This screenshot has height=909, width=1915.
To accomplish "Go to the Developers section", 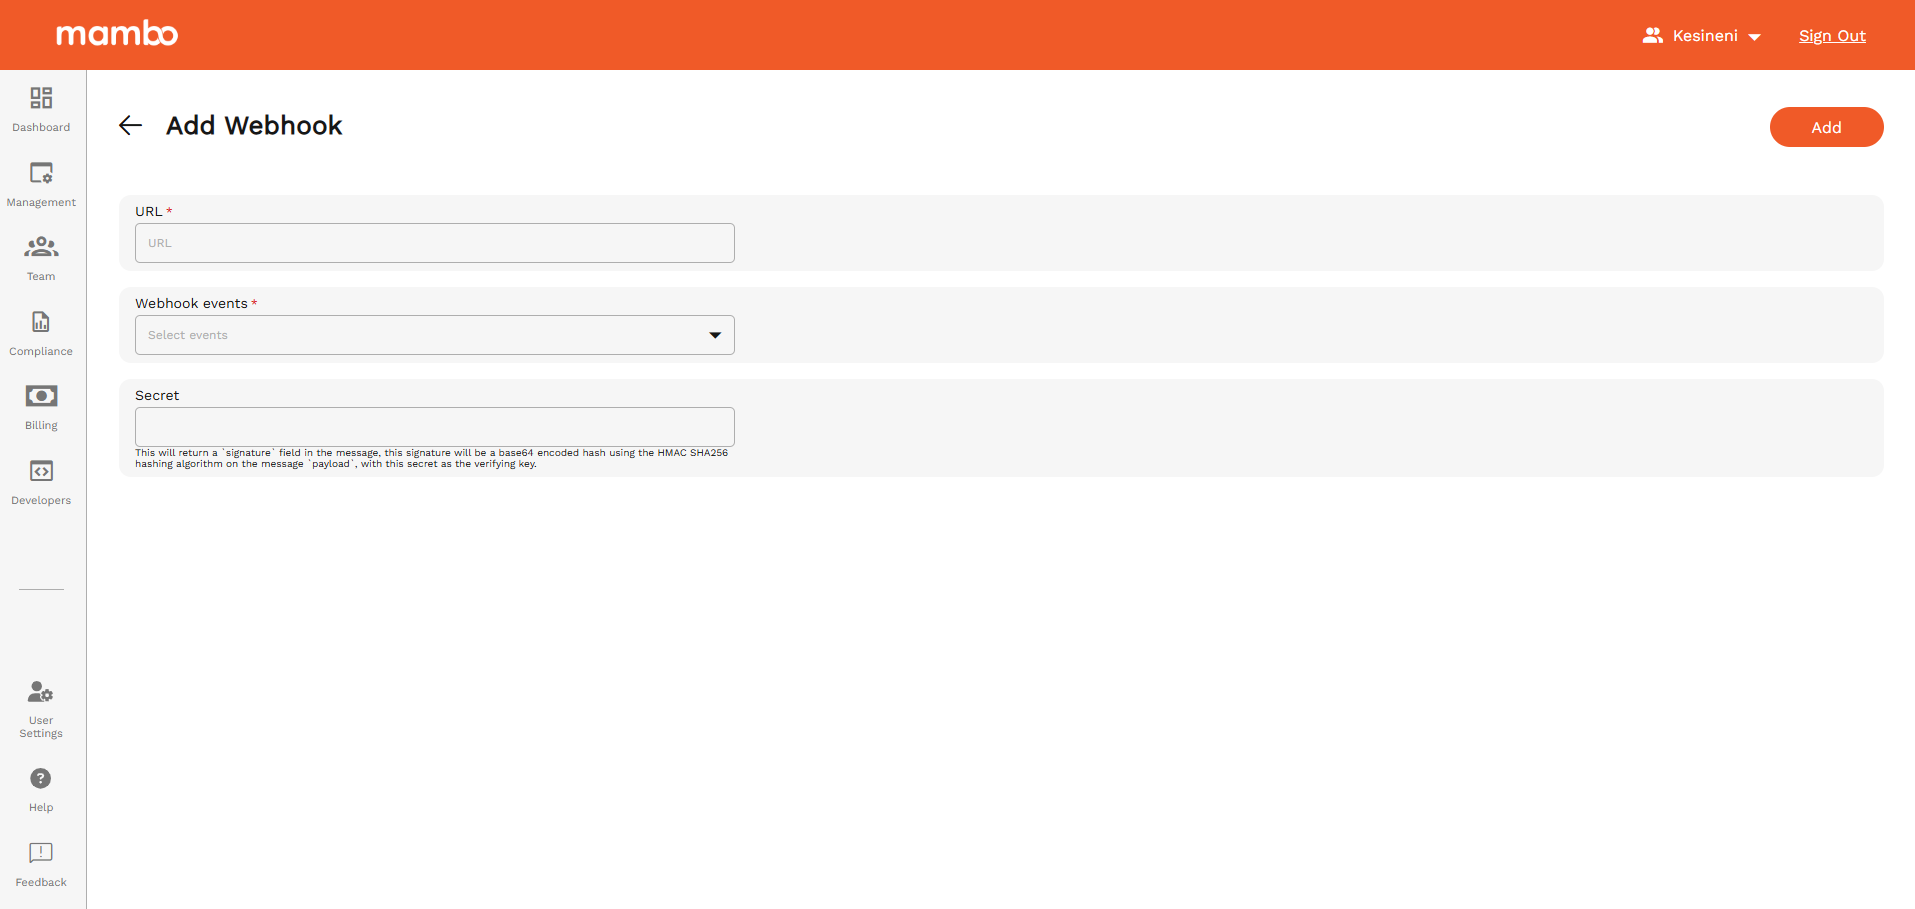I will coord(40,482).
